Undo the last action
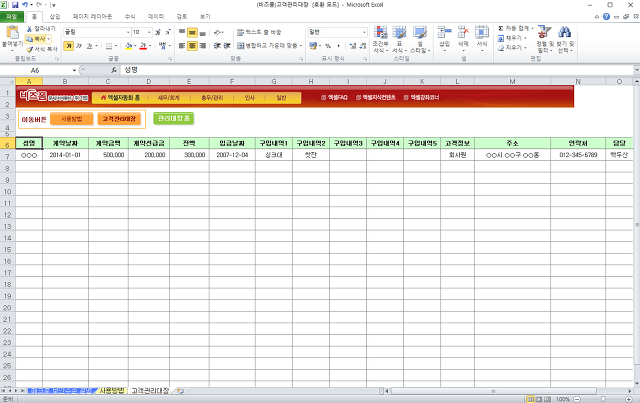The height and width of the screenshot is (403, 640). 25,5
